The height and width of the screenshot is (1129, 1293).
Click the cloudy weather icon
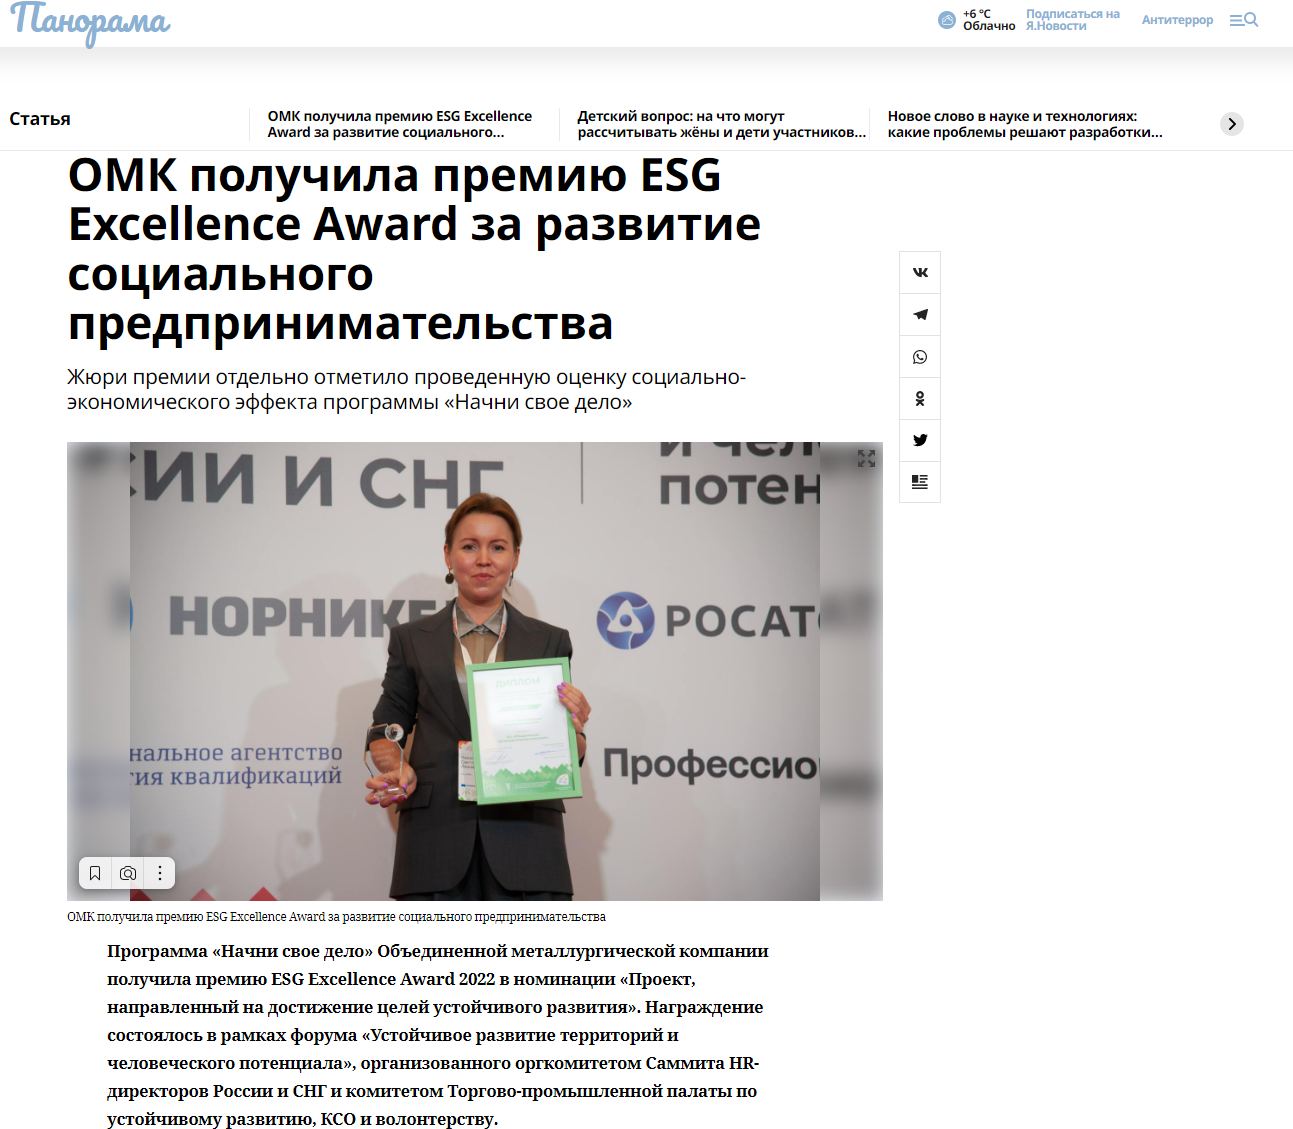point(947,20)
